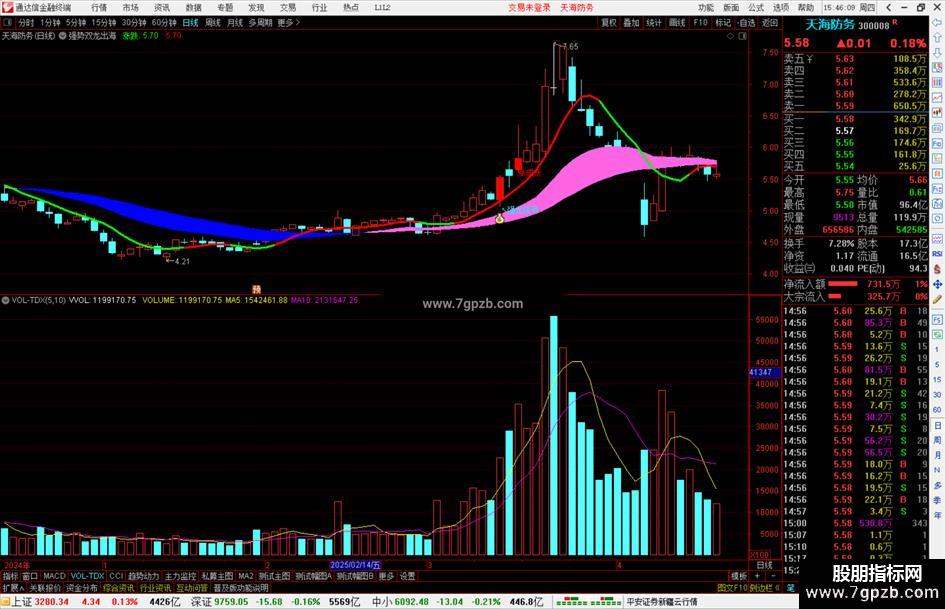
Task: Open the 设置 settings tab
Action: point(407,576)
